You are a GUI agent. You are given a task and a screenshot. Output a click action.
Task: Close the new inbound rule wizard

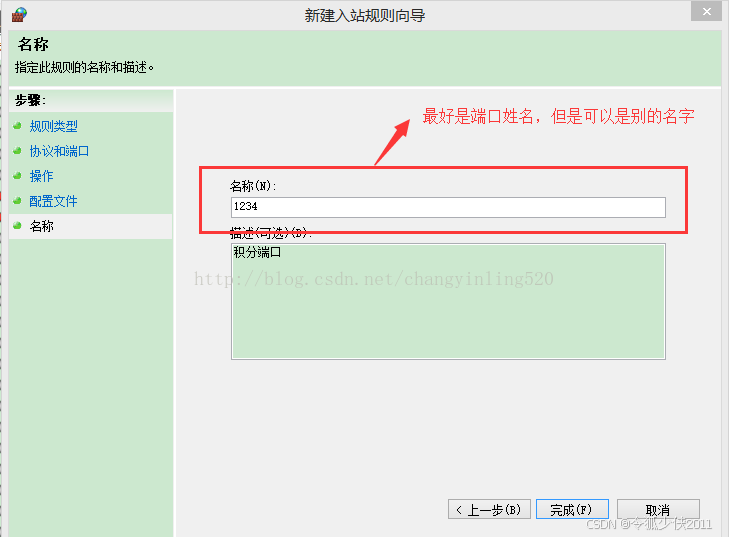click(706, 12)
